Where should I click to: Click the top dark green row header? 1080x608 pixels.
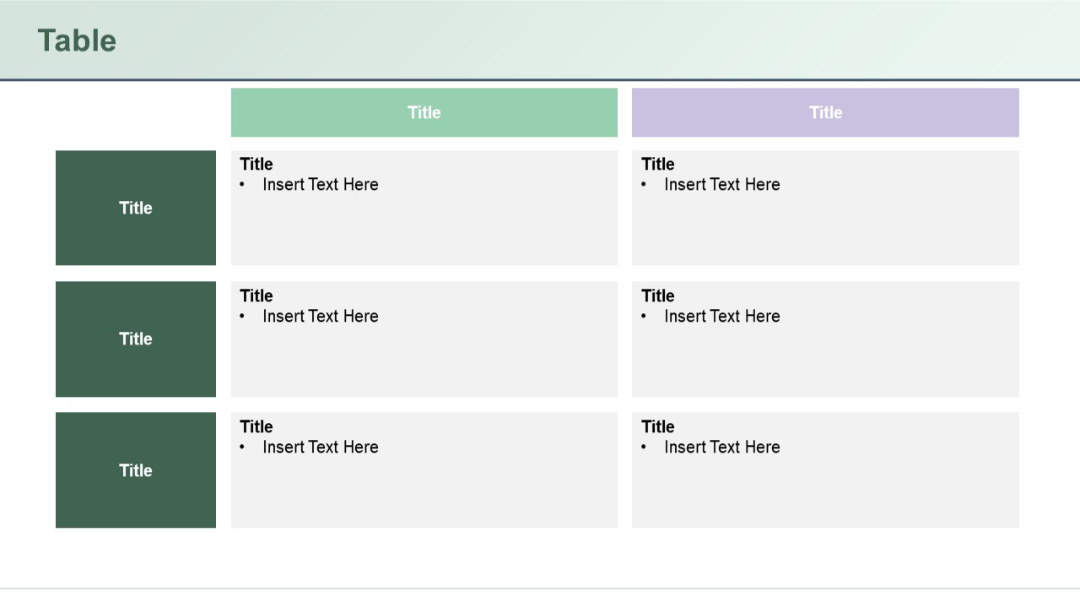tap(135, 207)
